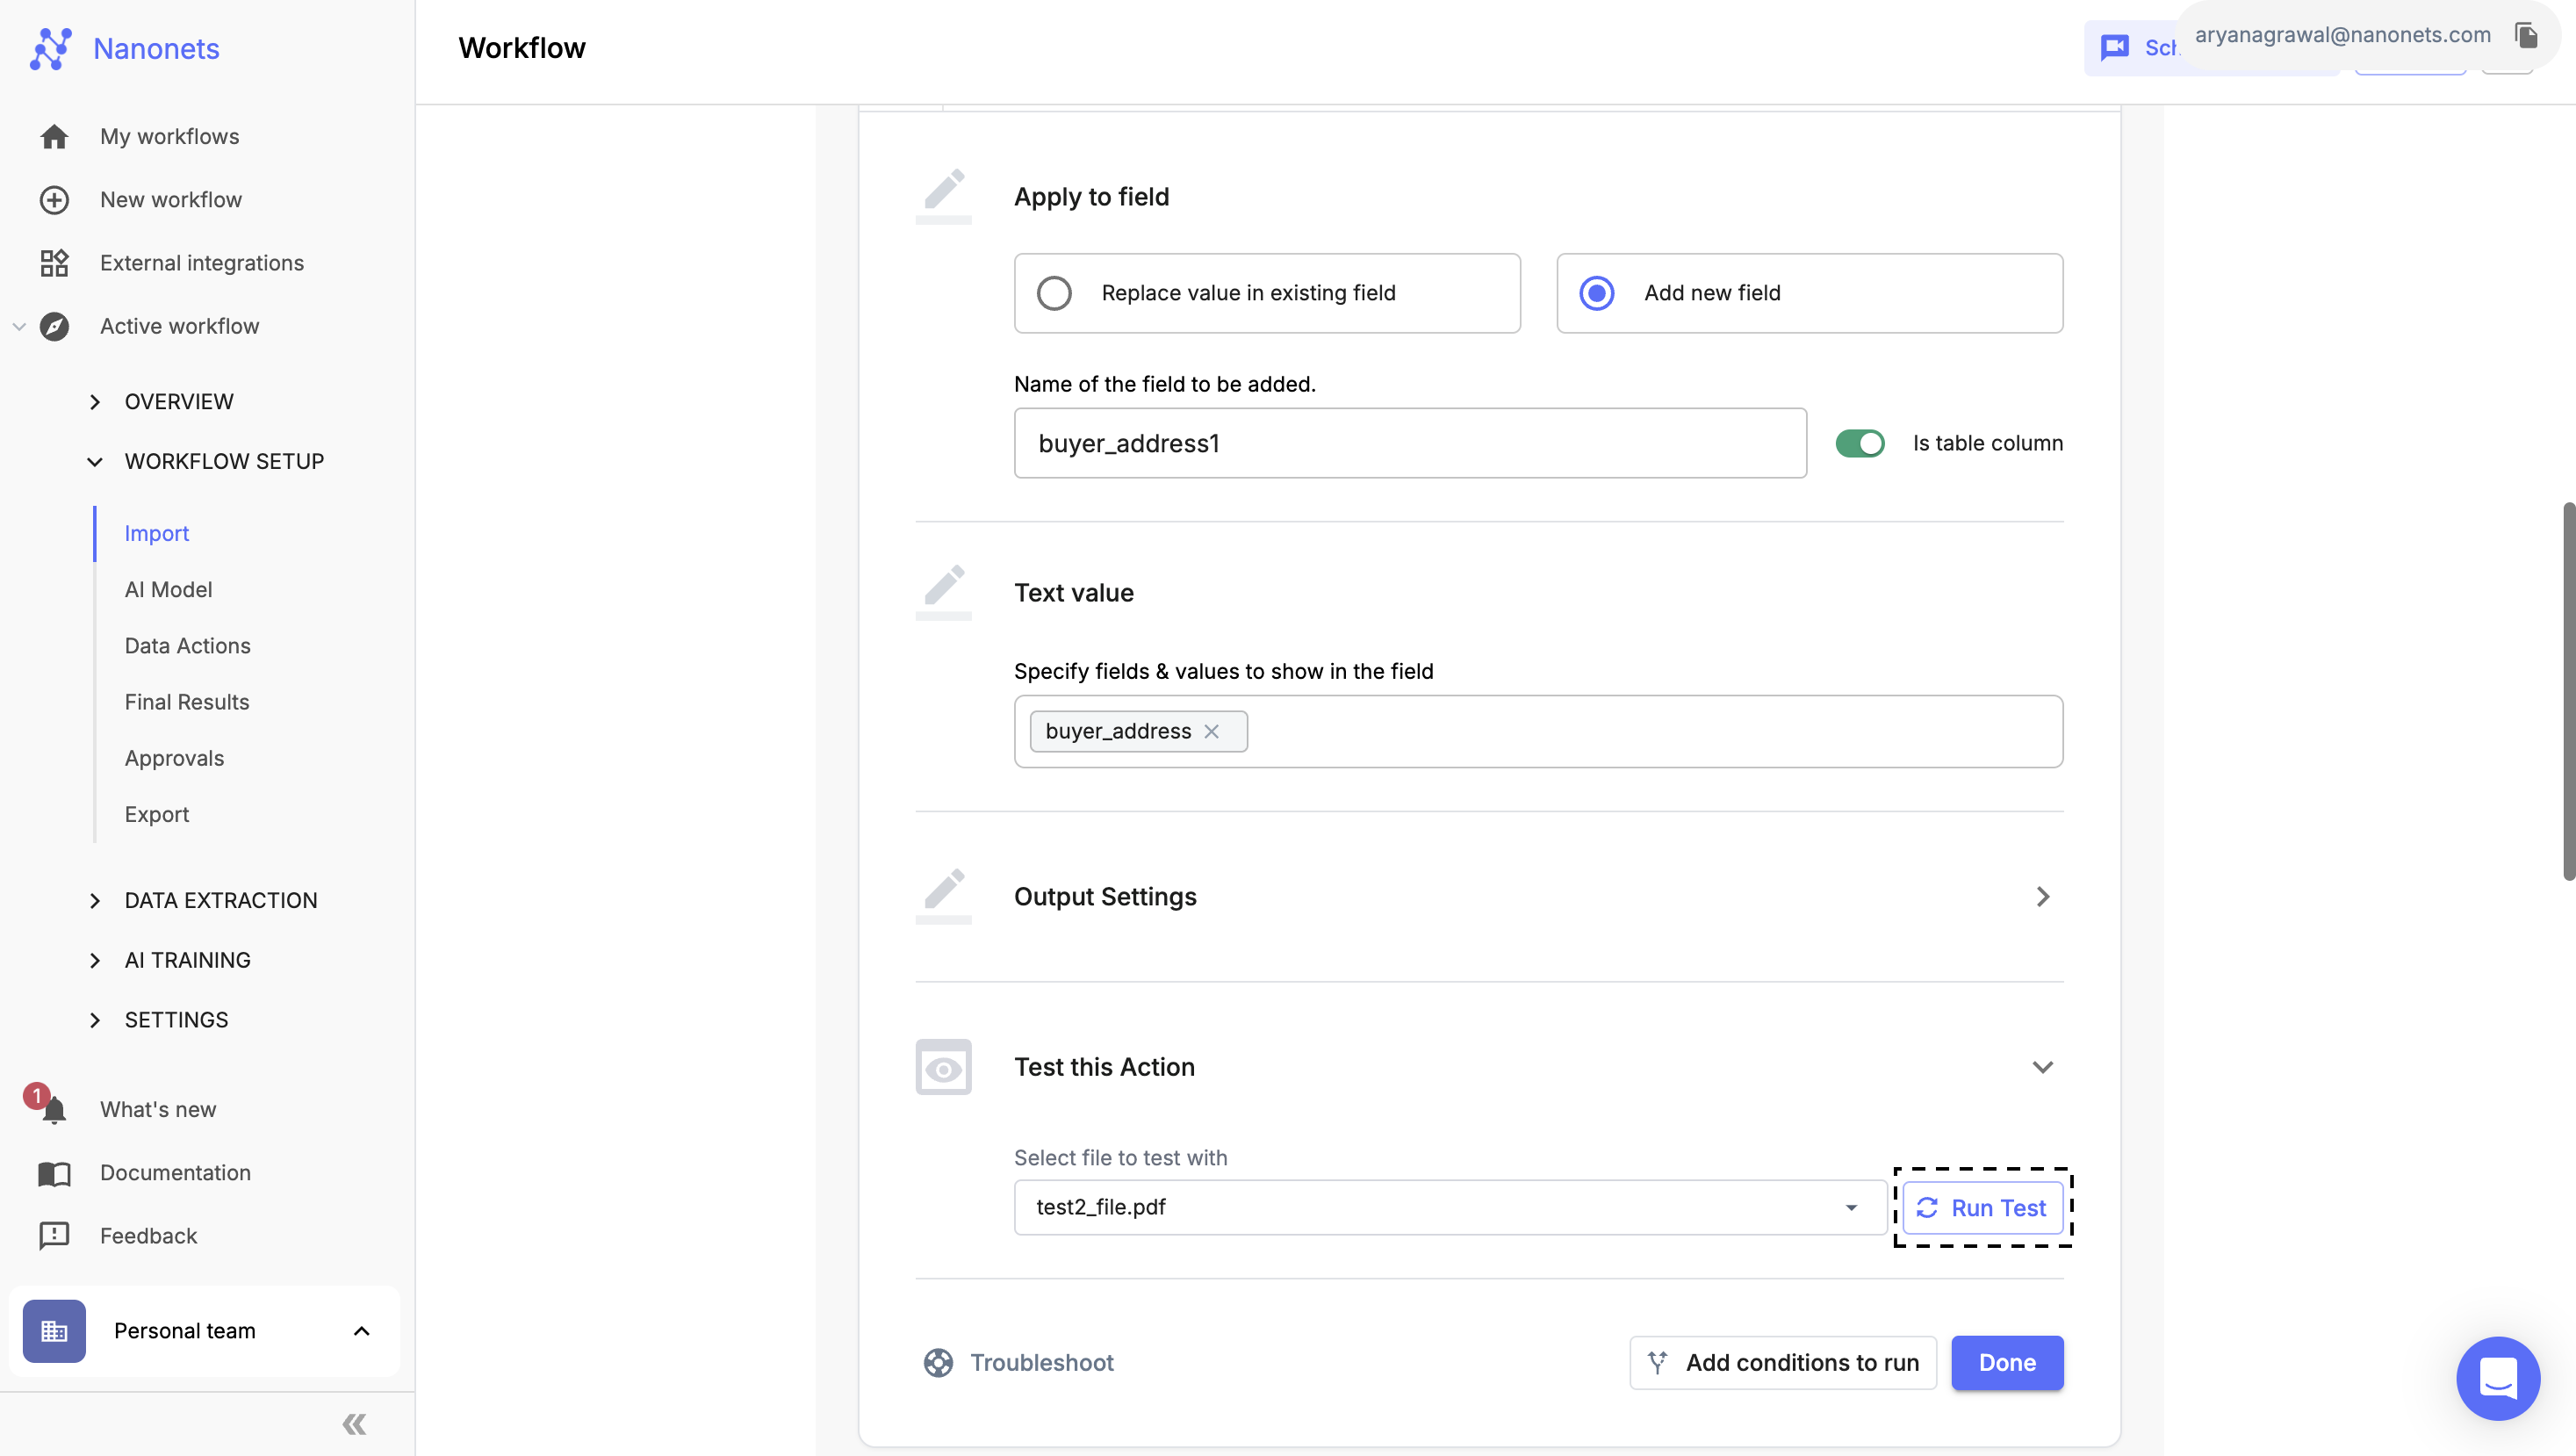Open the chat support bubble
This screenshot has width=2576, height=1456.
pyautogui.click(x=2498, y=1379)
